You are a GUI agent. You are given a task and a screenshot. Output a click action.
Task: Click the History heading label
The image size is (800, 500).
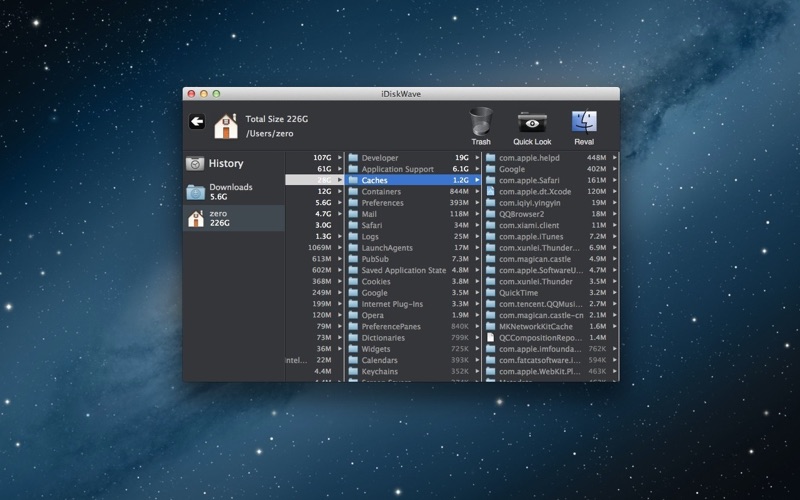[x=226, y=163]
